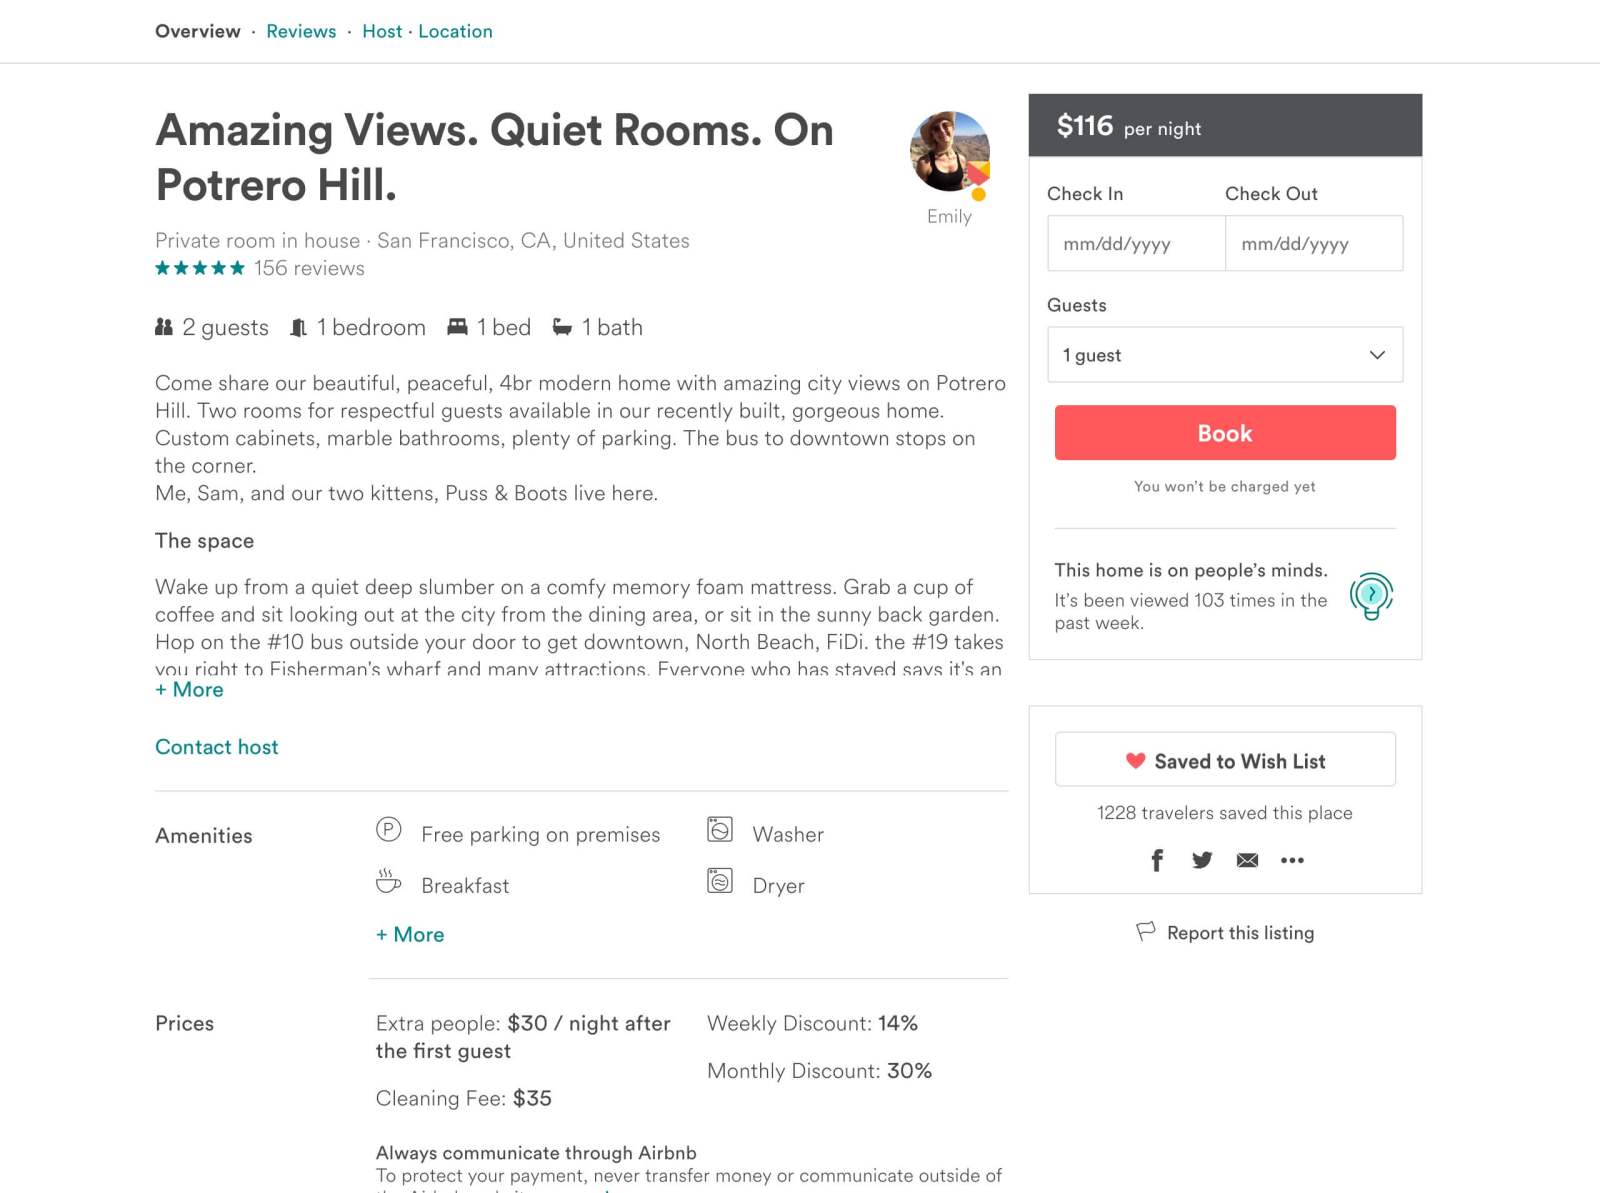Click the flag icon next to Report this listing

pyautogui.click(x=1144, y=931)
